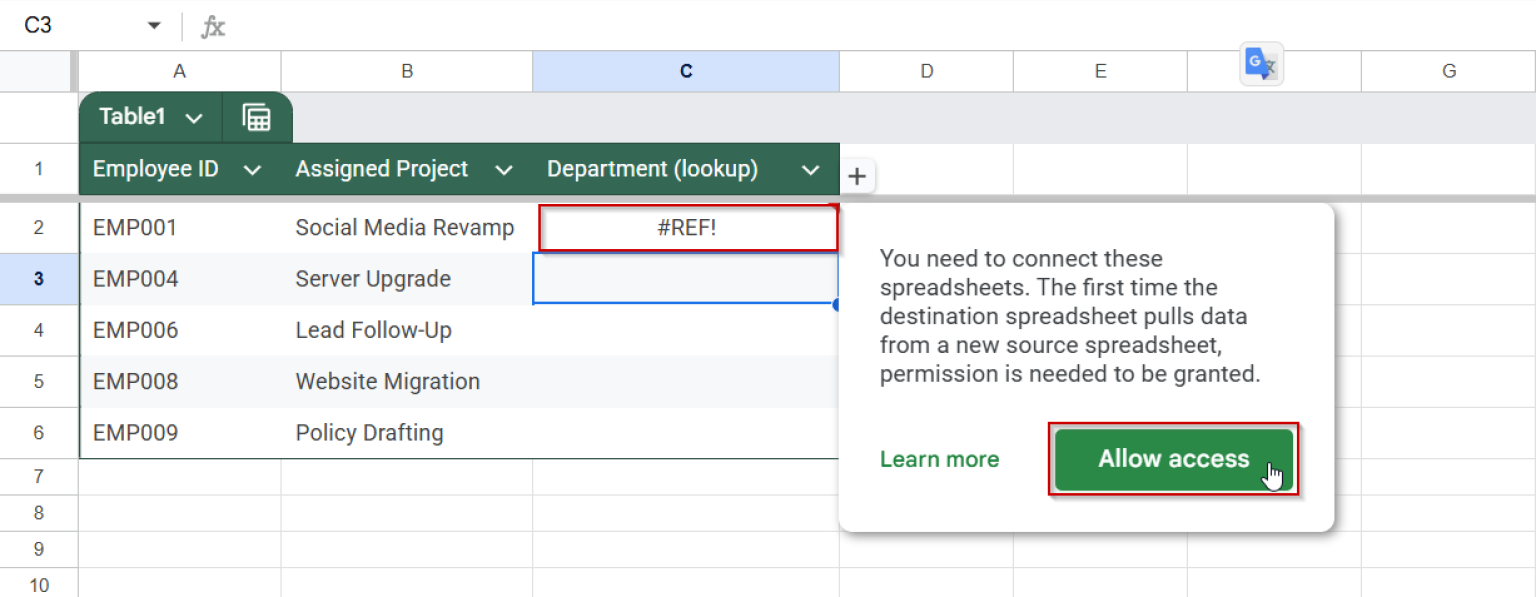Image resolution: width=1536 pixels, height=597 pixels.
Task: Click the fx formula bar icon
Action: click(x=213, y=25)
